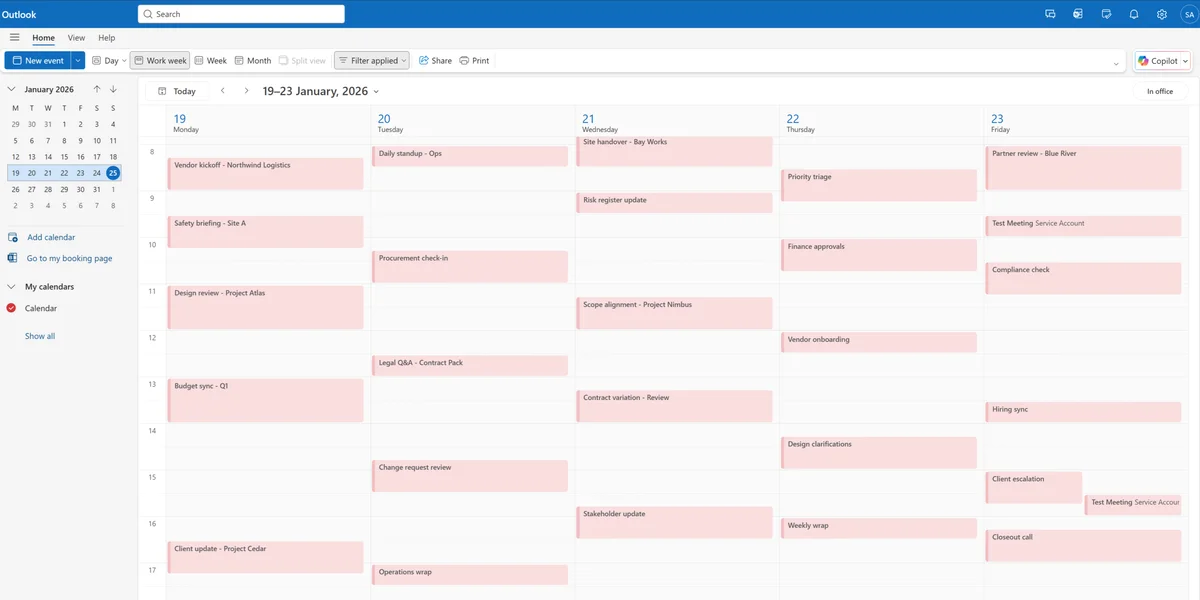Open the Filter applied dropdown
Viewport: 1200px width, 600px height.
[x=371, y=60]
